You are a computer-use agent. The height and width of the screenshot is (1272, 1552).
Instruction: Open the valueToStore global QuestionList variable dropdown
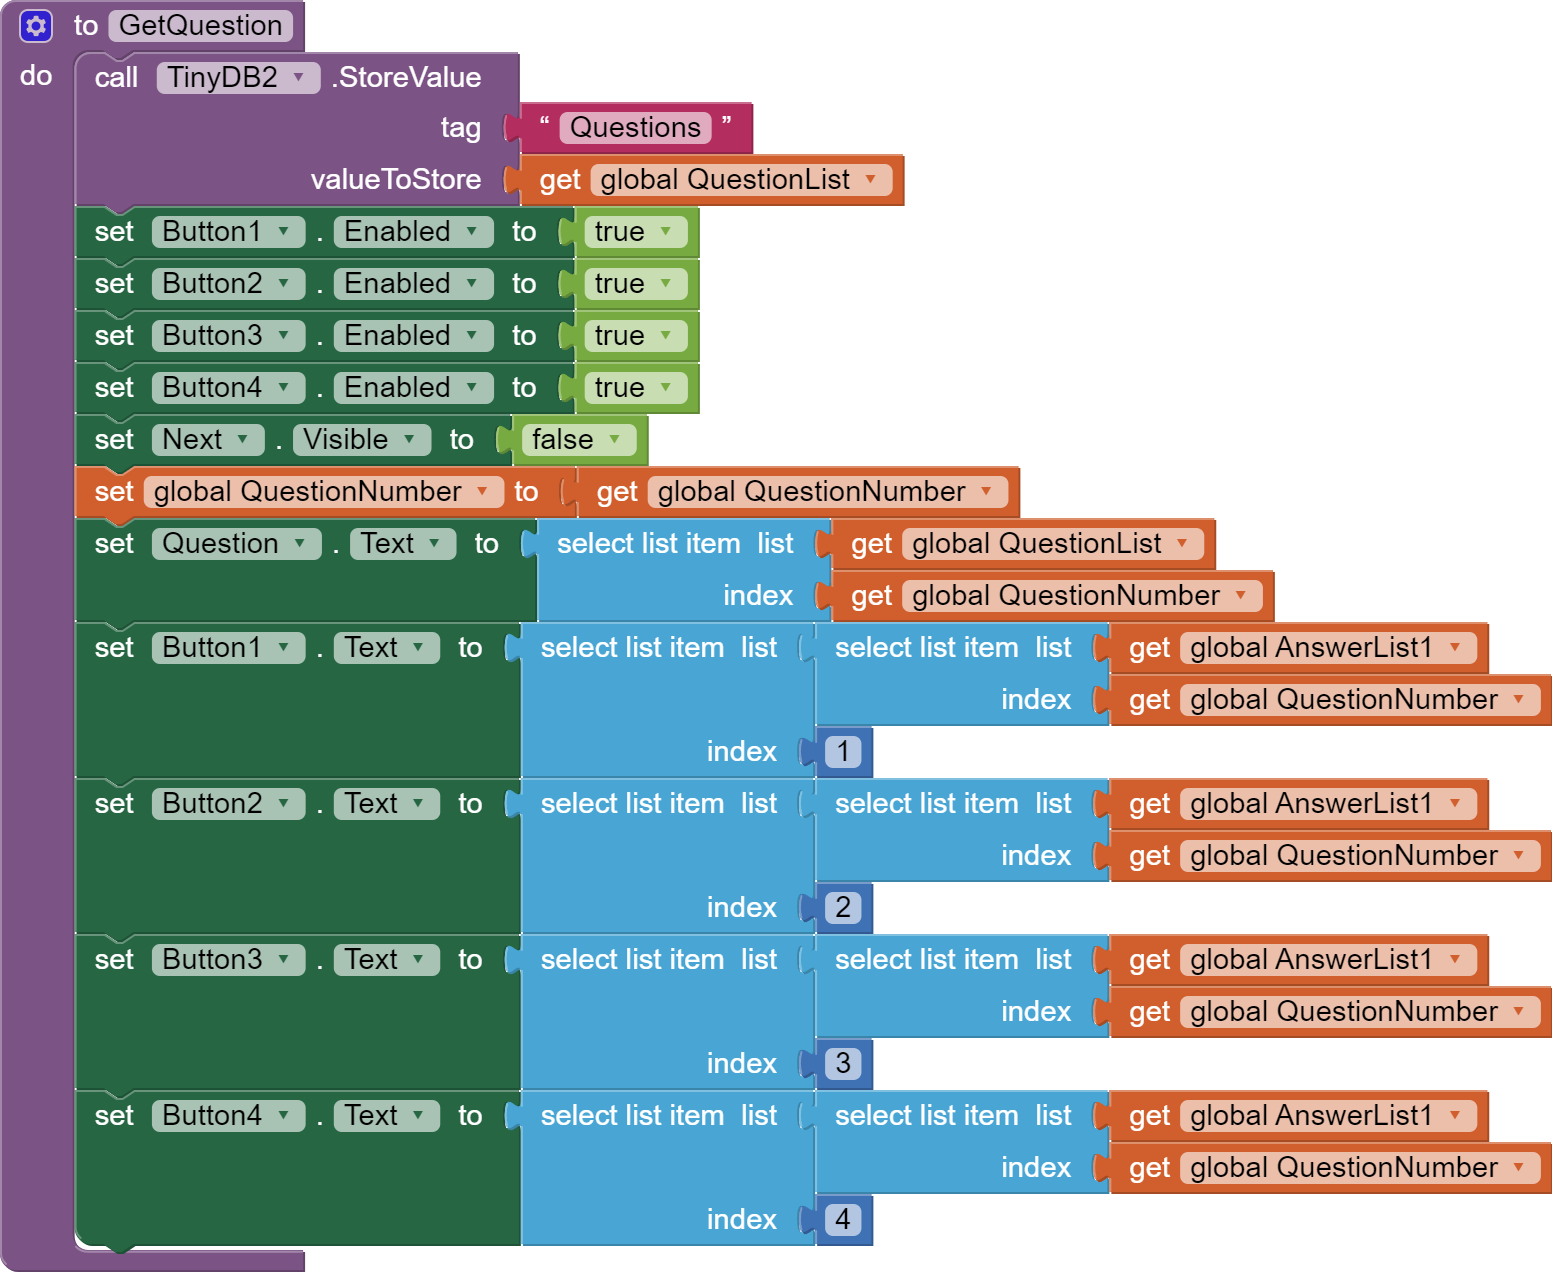click(871, 180)
